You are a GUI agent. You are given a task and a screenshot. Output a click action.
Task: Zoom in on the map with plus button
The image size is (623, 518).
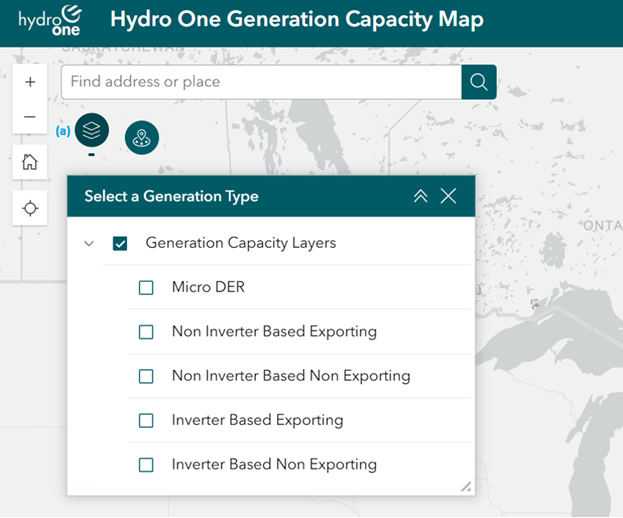pyautogui.click(x=30, y=82)
